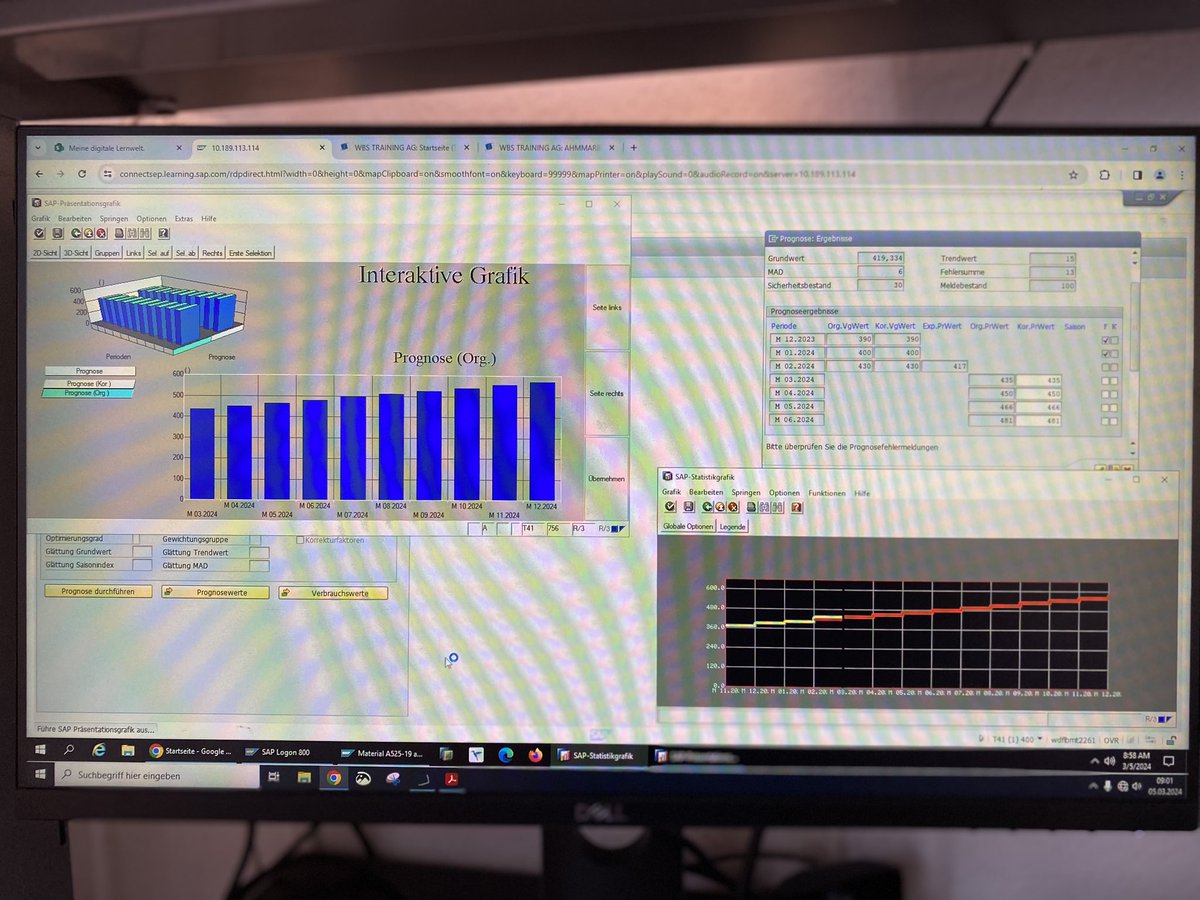Open a new Chrome tab with the plus icon

633,147
